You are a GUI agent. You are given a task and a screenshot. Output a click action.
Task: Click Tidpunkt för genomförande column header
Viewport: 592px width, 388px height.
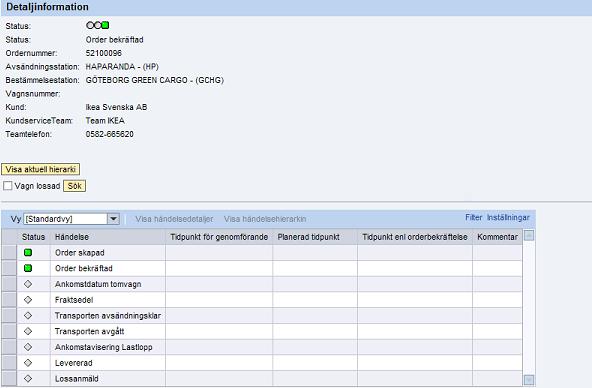pos(219,237)
